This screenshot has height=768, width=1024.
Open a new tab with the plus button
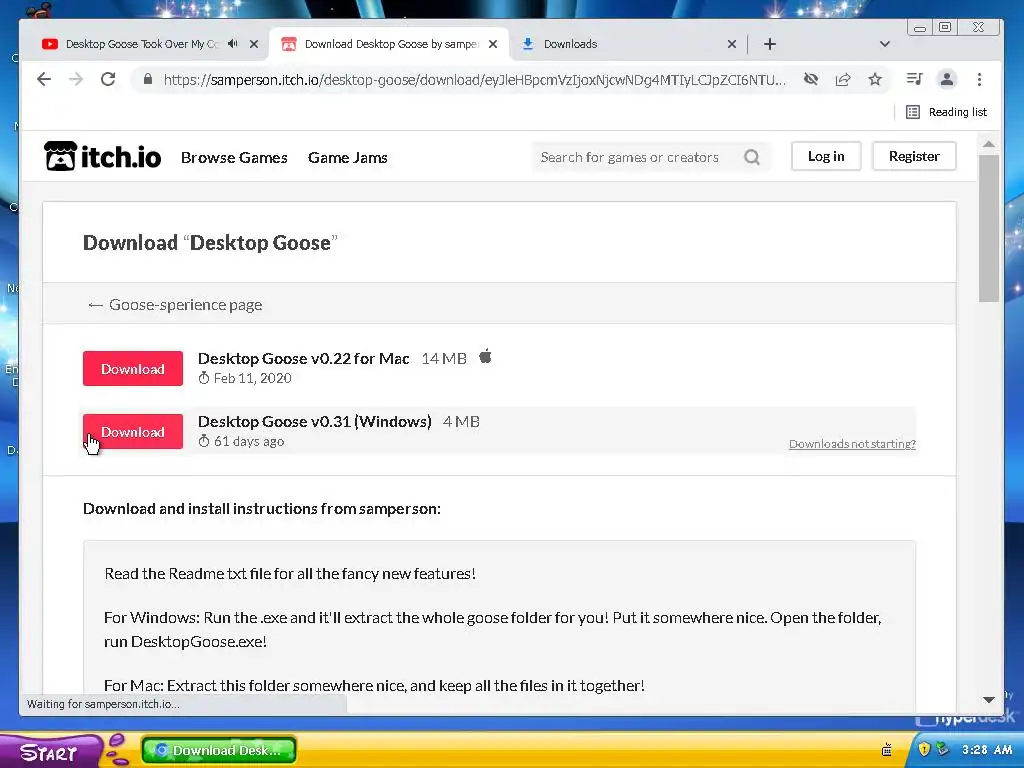(770, 44)
